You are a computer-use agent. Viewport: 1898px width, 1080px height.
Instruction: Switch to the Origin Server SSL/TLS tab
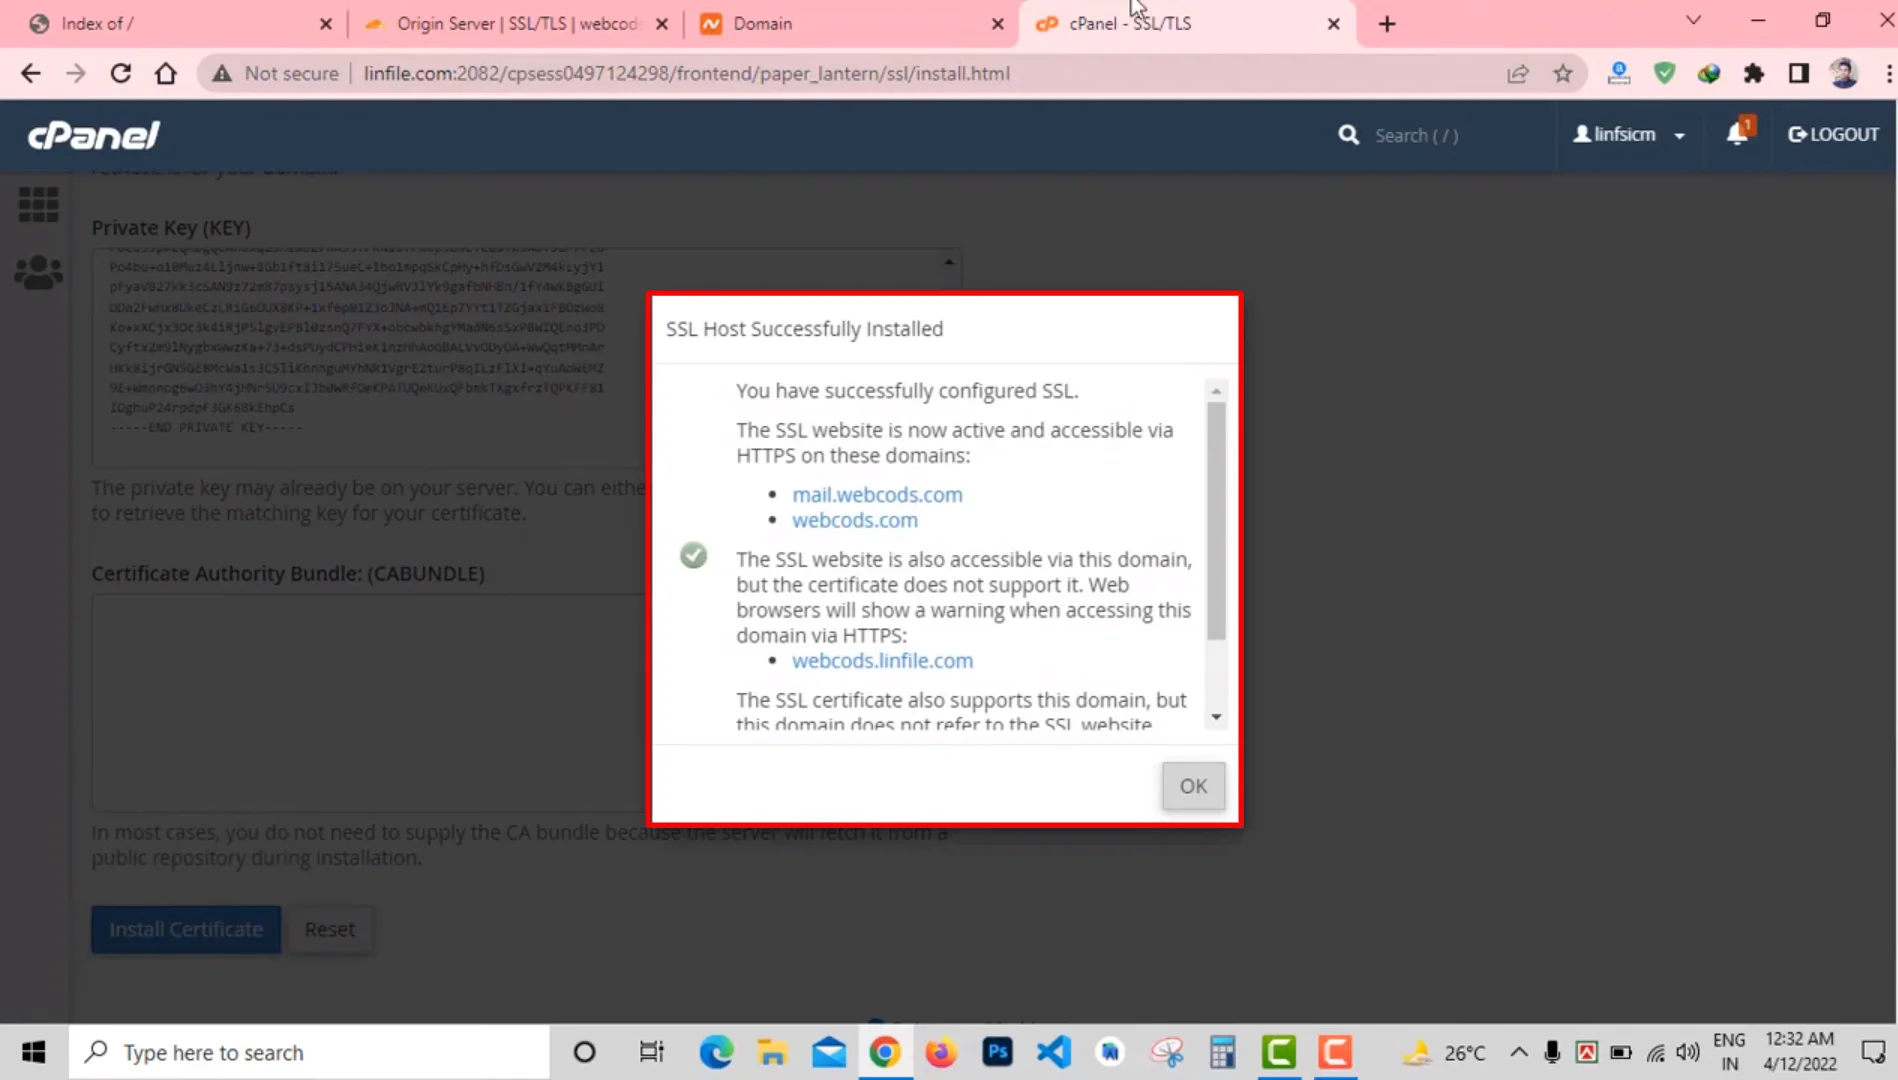(x=515, y=24)
